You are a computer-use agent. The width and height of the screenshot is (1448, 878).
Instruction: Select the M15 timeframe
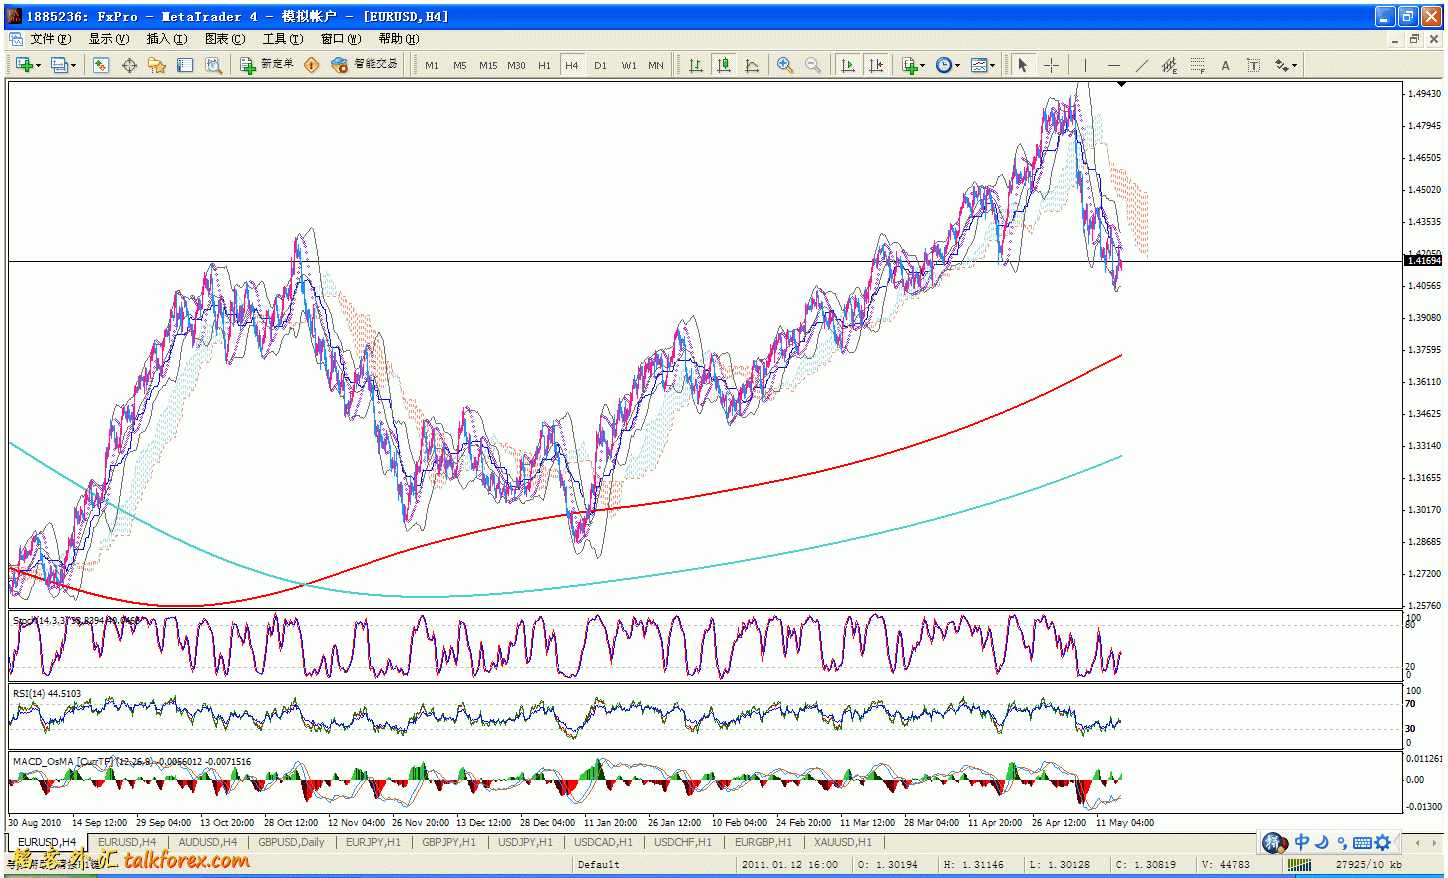pyautogui.click(x=488, y=65)
